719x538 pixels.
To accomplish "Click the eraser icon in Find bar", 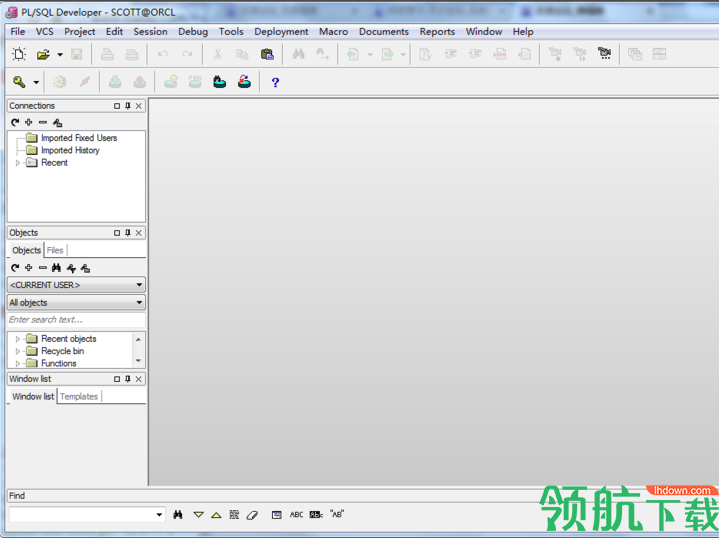I will point(252,515).
